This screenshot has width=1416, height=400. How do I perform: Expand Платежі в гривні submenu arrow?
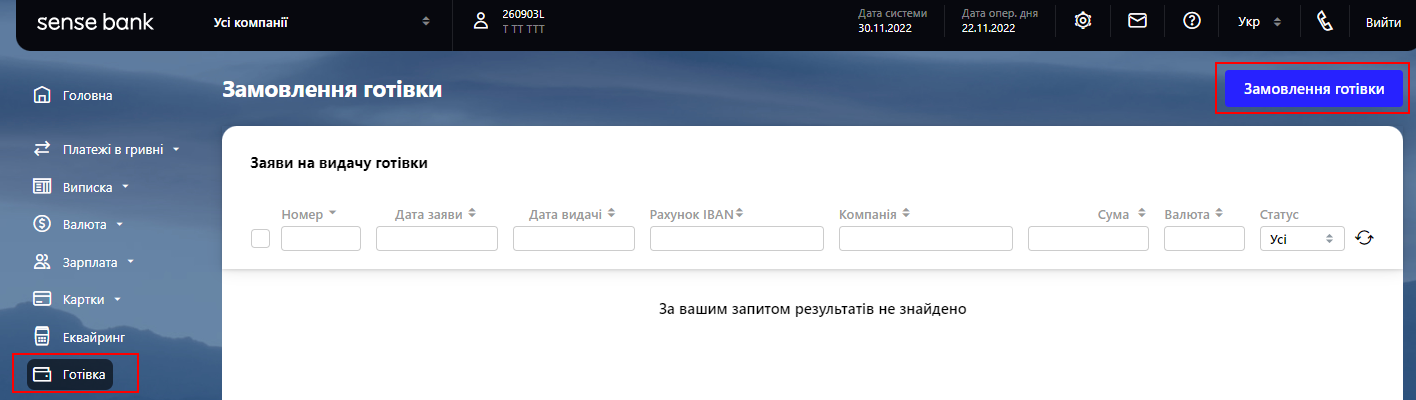(176, 150)
